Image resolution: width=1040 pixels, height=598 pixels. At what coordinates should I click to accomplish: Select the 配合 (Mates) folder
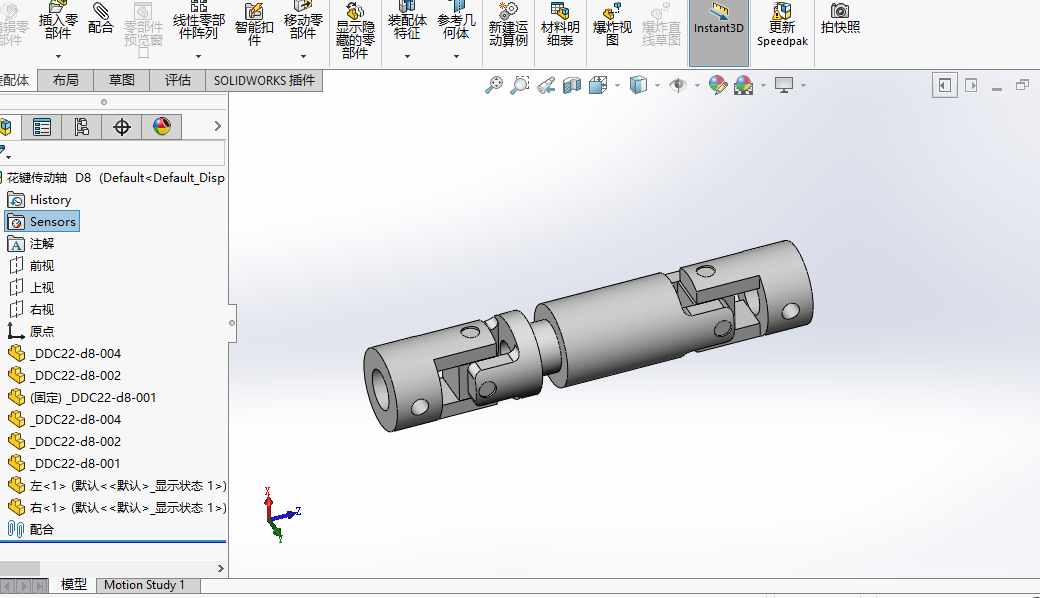click(x=31, y=529)
